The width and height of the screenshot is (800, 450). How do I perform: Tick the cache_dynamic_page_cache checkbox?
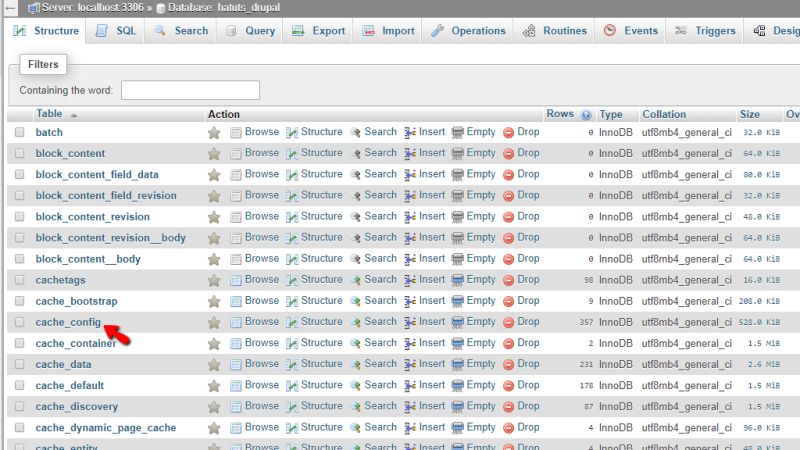tap(19, 428)
